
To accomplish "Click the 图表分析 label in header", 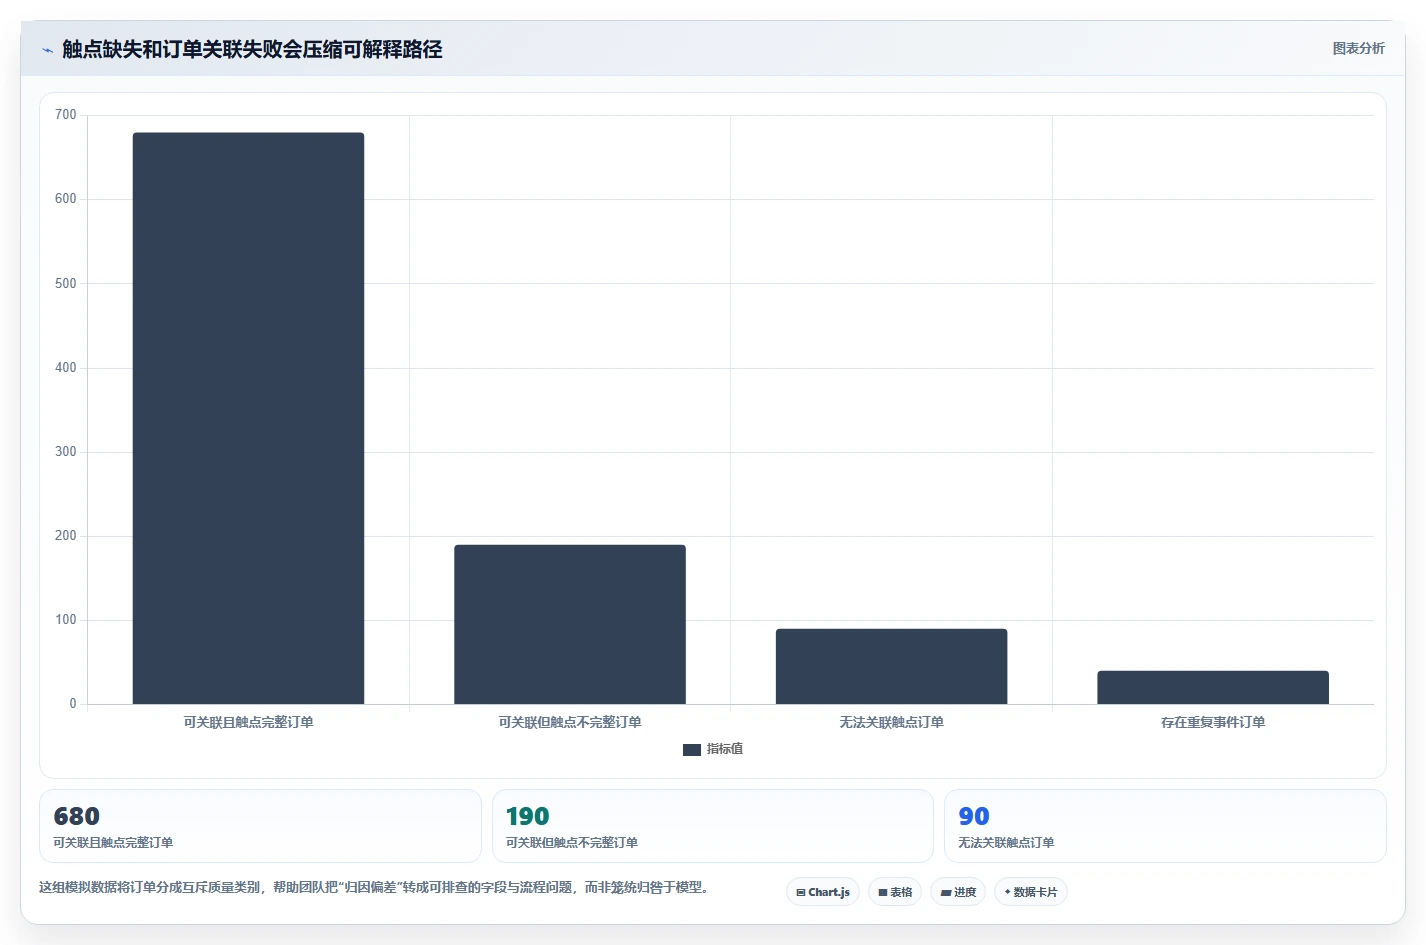I will 1358,48.
